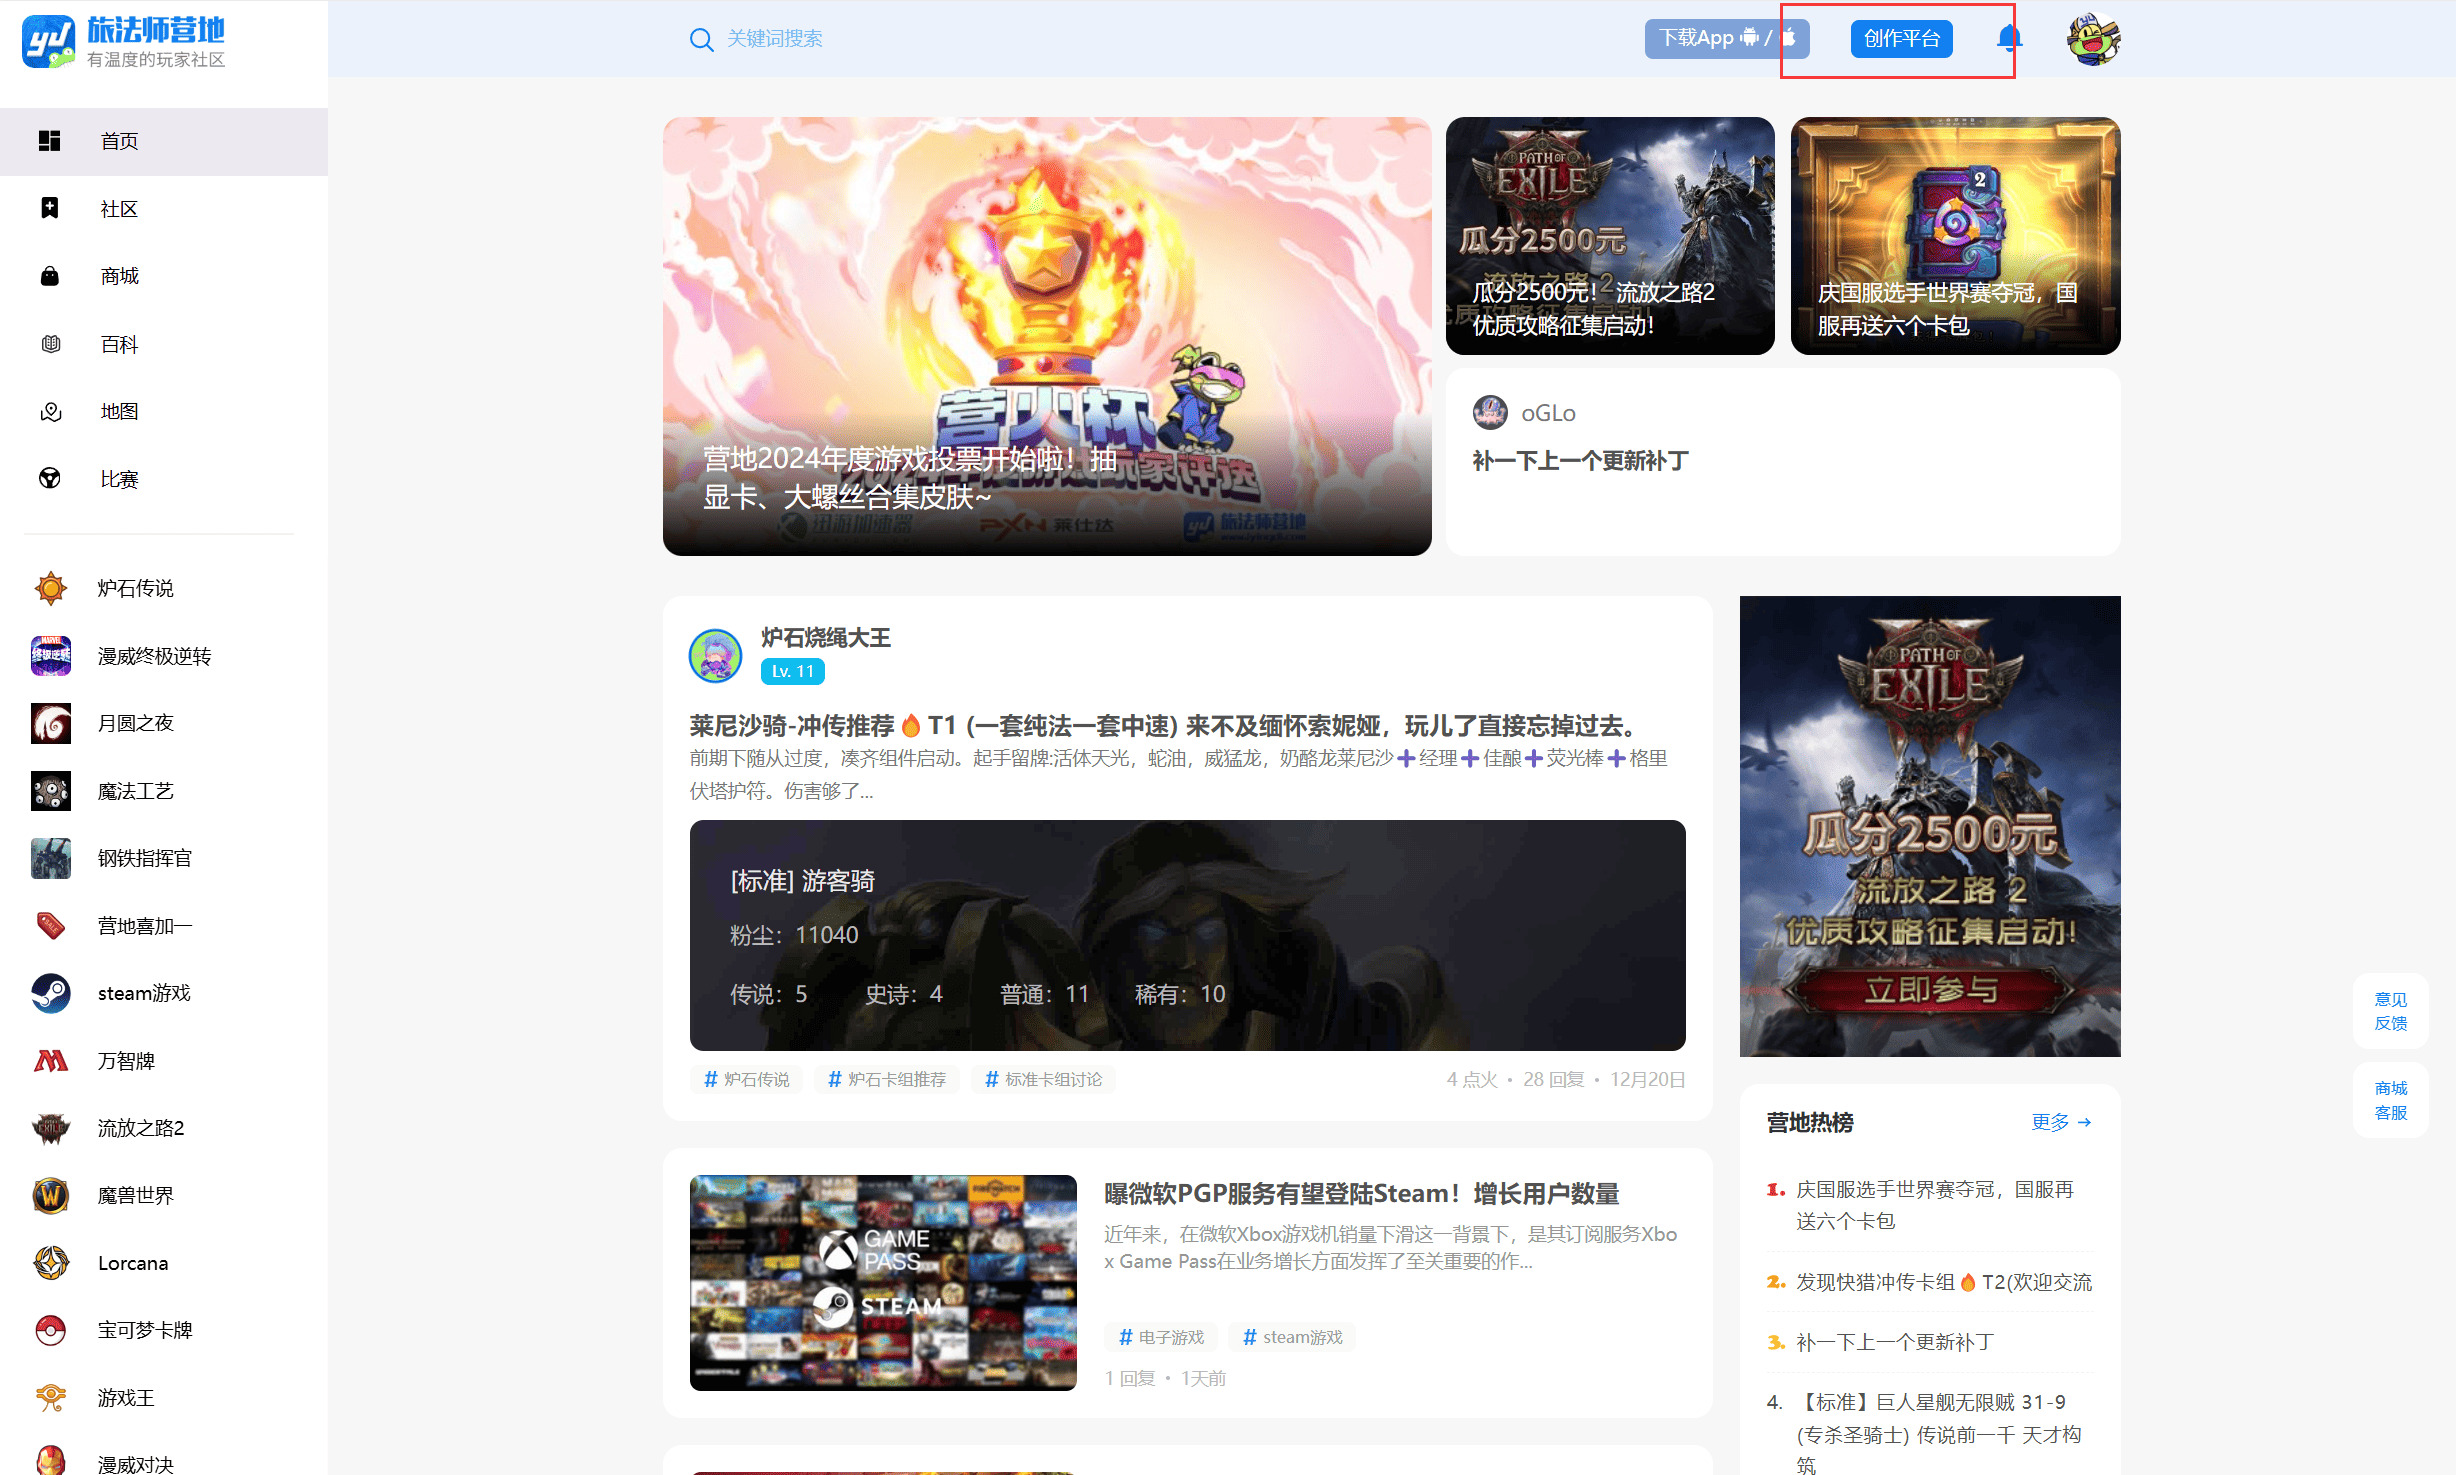Open the user profile avatar in header
Image resolution: width=2456 pixels, height=1475 pixels.
point(2093,39)
